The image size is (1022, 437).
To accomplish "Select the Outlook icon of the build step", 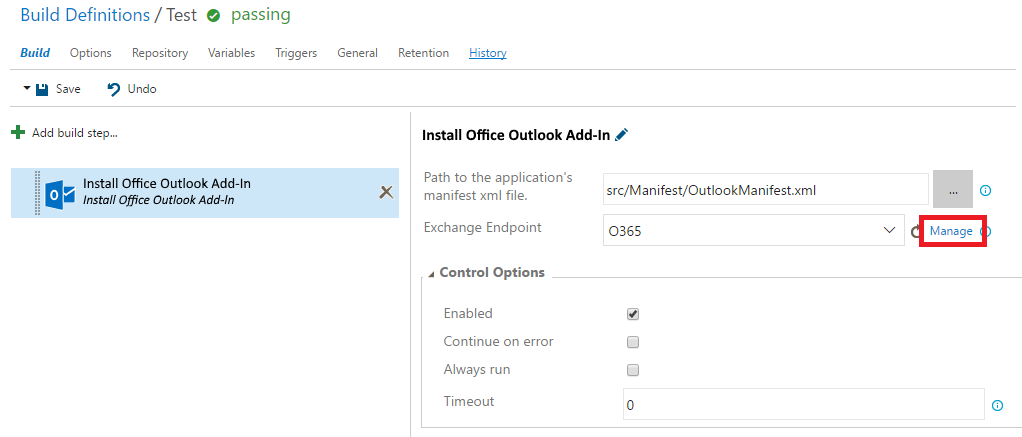I will 60,193.
